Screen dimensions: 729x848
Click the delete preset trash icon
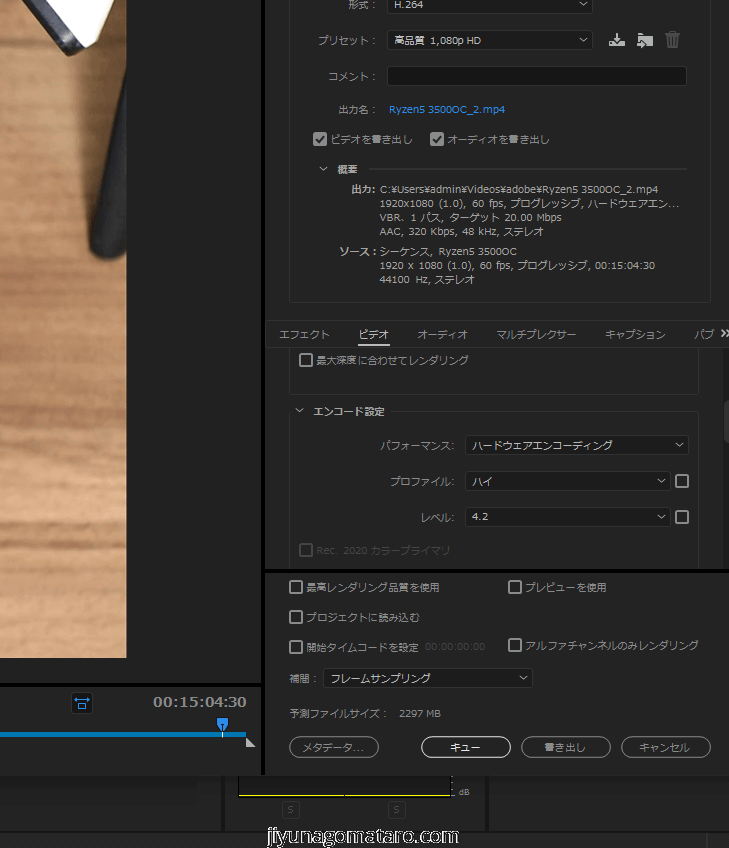coord(673,40)
